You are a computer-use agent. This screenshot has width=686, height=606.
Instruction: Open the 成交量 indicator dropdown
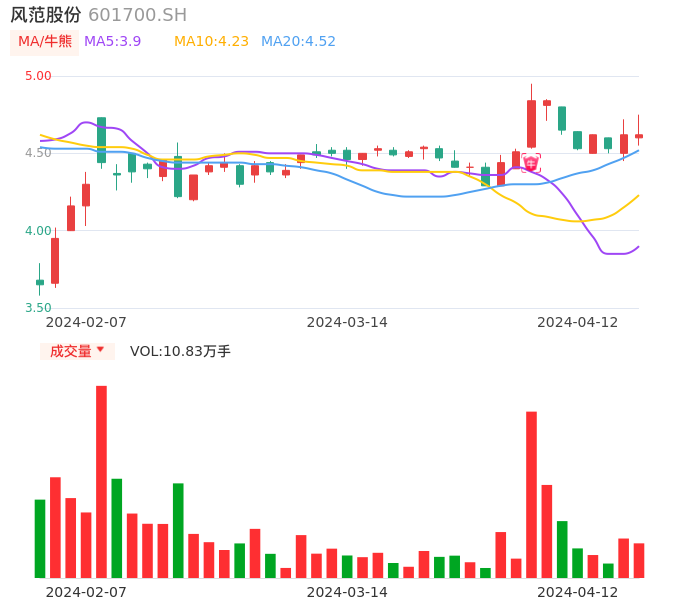pyautogui.click(x=77, y=351)
